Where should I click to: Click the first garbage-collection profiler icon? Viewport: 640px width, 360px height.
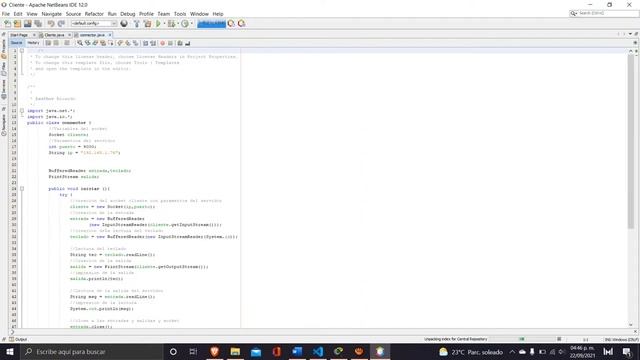(x=231, y=24)
